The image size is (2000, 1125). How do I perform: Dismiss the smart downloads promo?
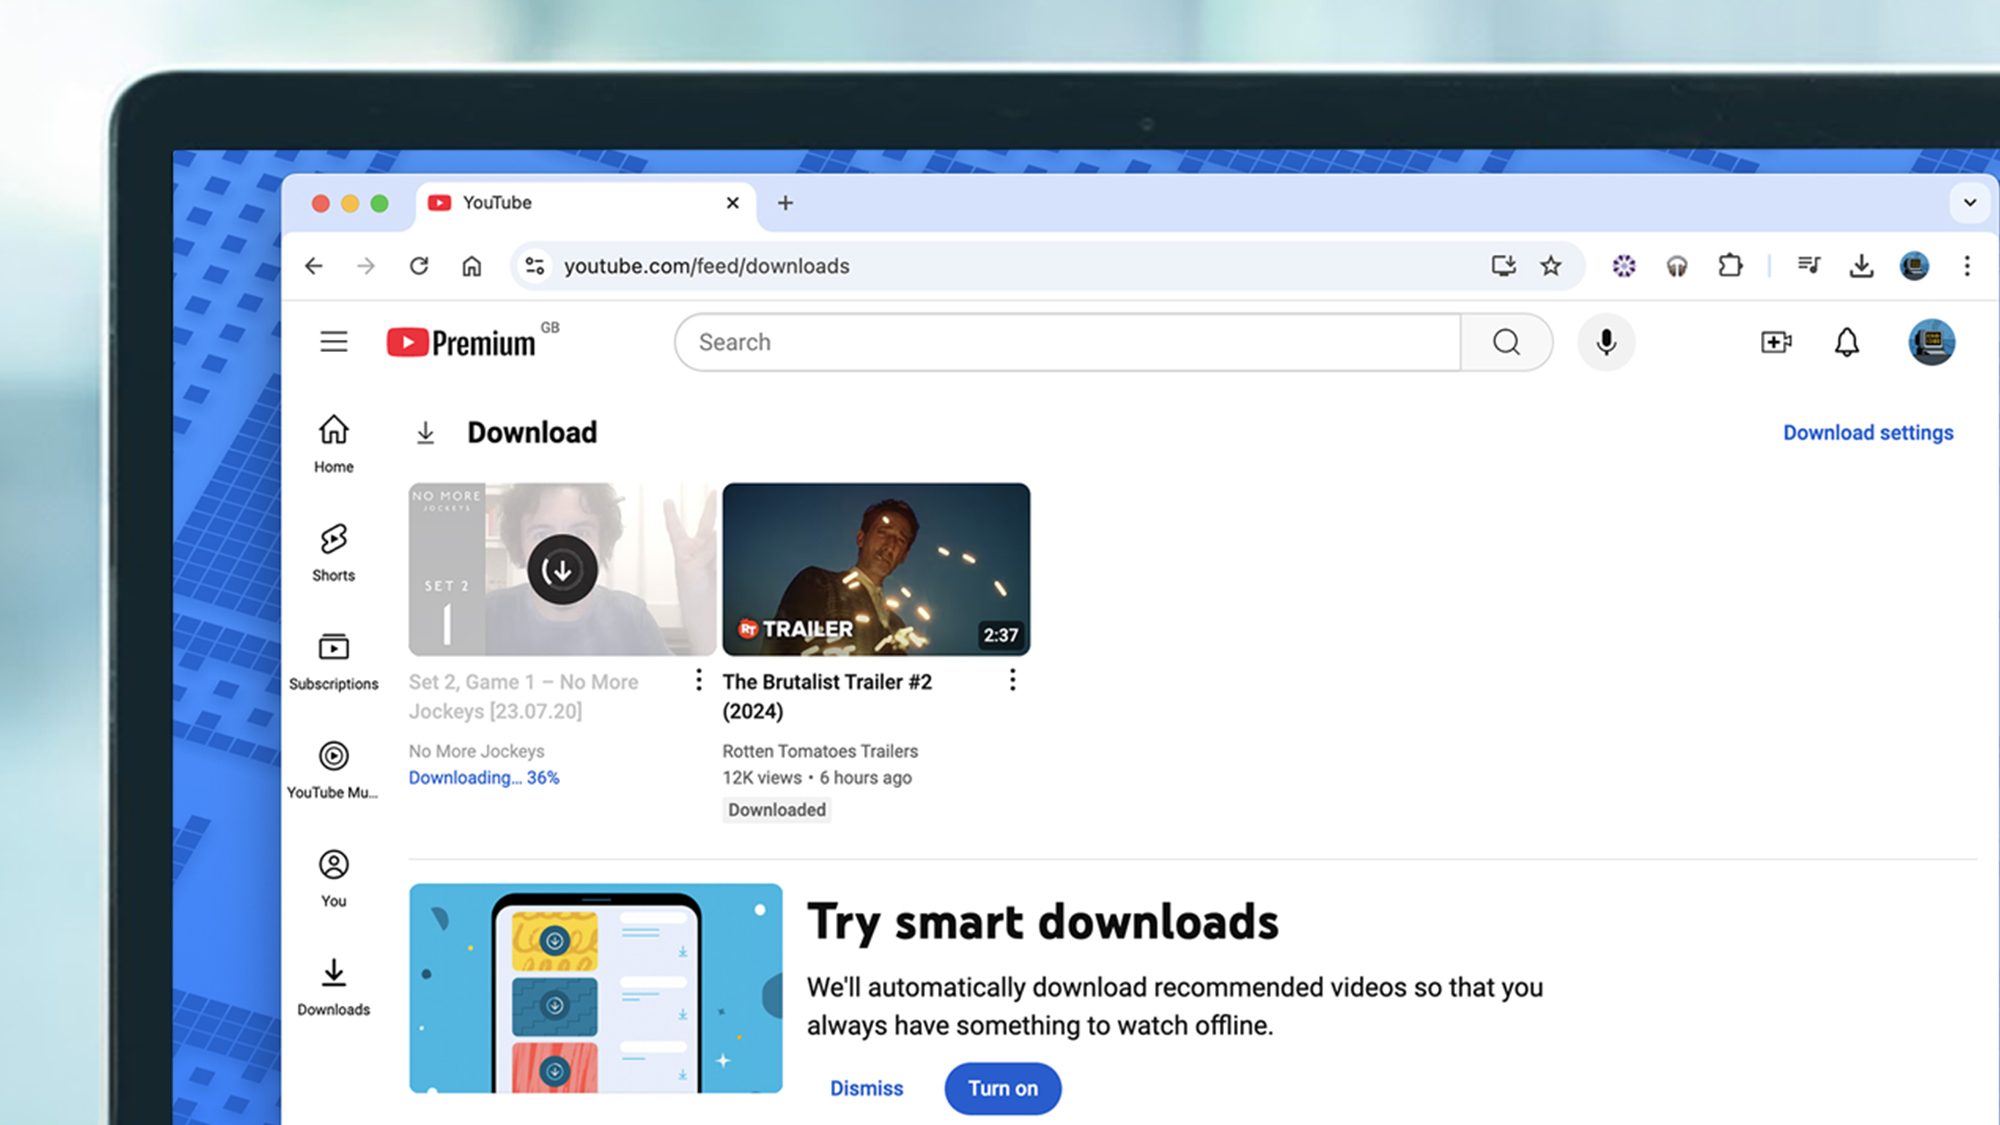(866, 1088)
